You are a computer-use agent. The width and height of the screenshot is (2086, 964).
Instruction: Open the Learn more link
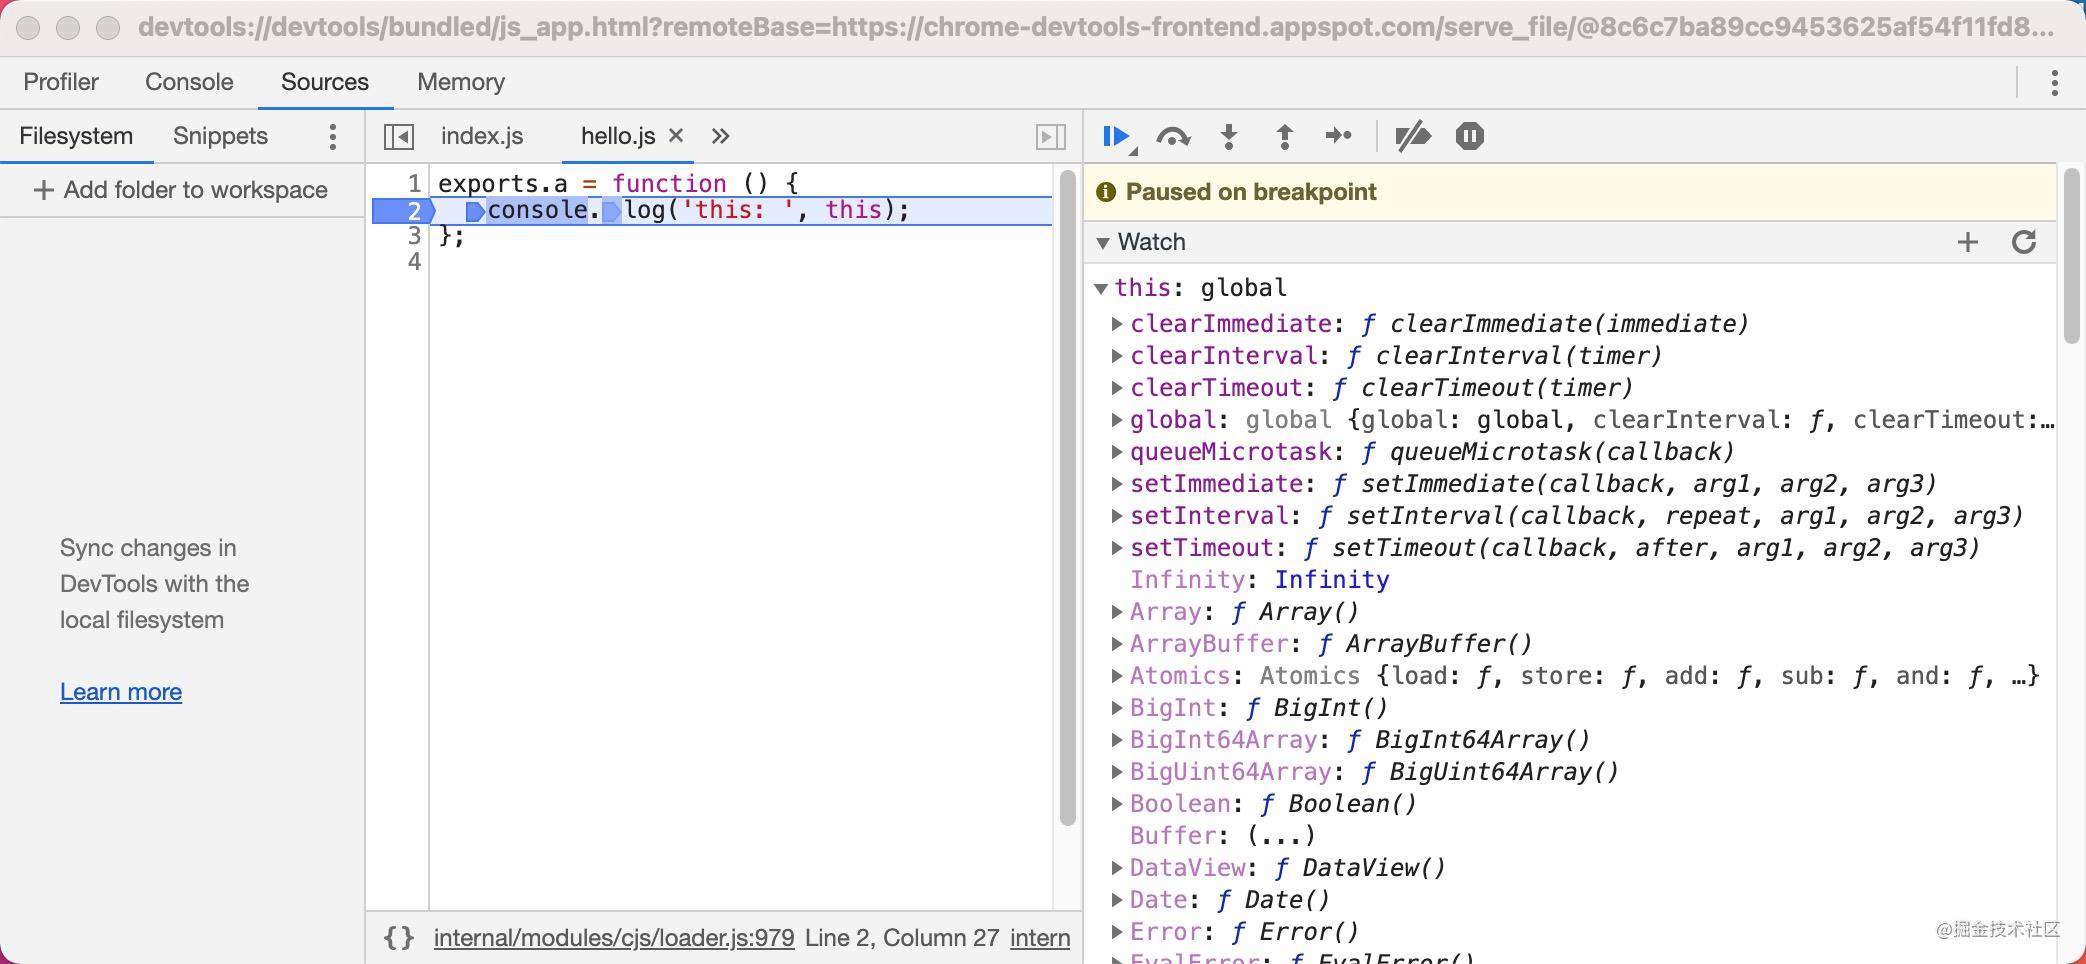pos(121,692)
